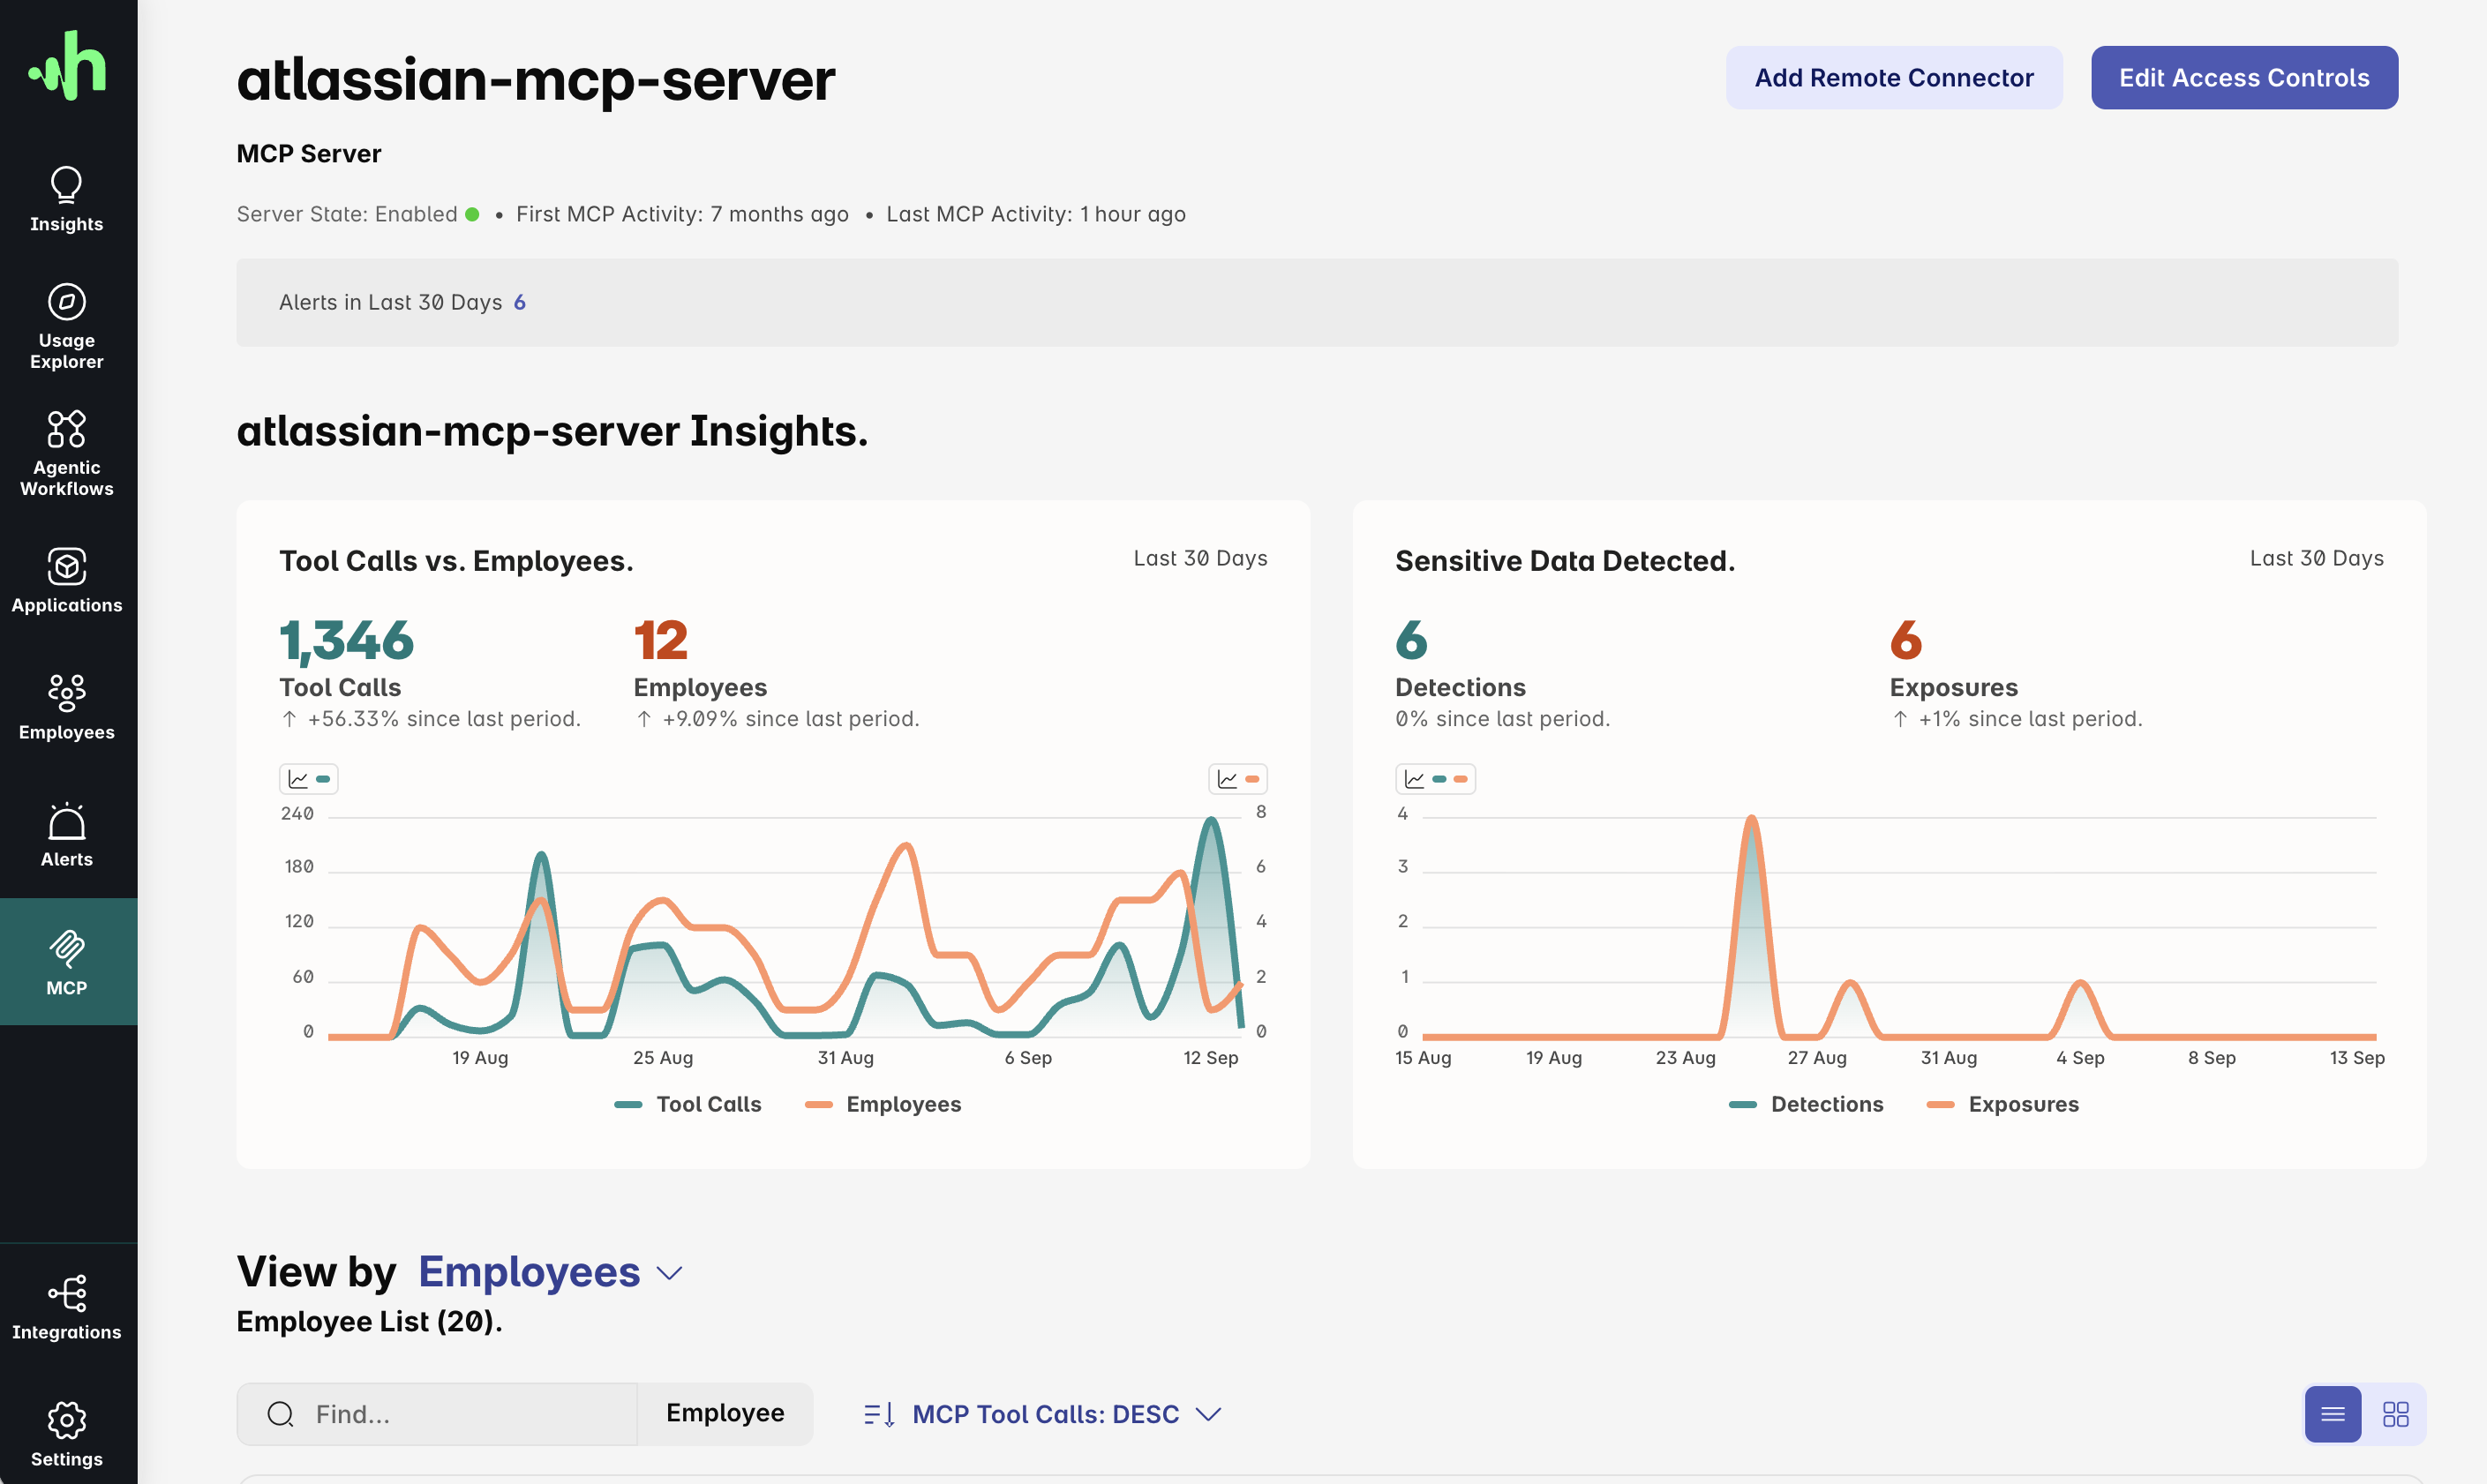This screenshot has width=2487, height=1484.
Task: Click Edit Access Controls button
Action: (x=2243, y=78)
